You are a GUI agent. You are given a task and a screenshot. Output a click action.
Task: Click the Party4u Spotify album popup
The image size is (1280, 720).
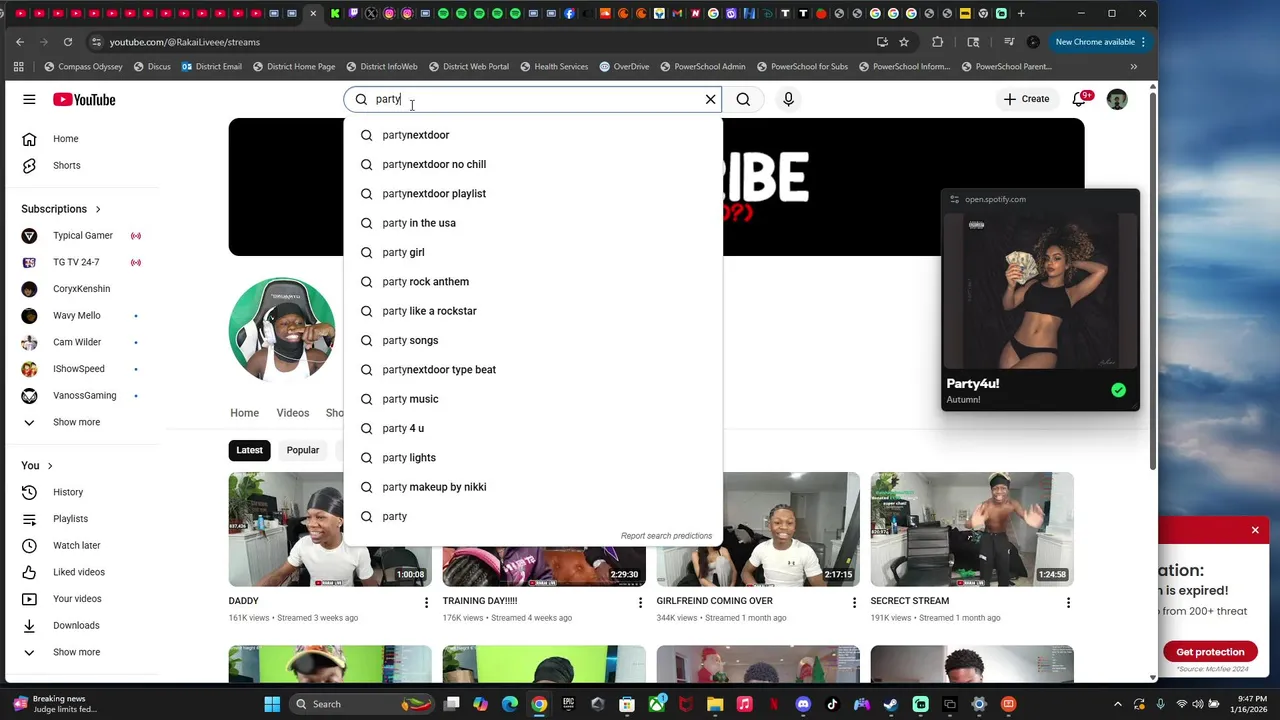coord(1040,299)
